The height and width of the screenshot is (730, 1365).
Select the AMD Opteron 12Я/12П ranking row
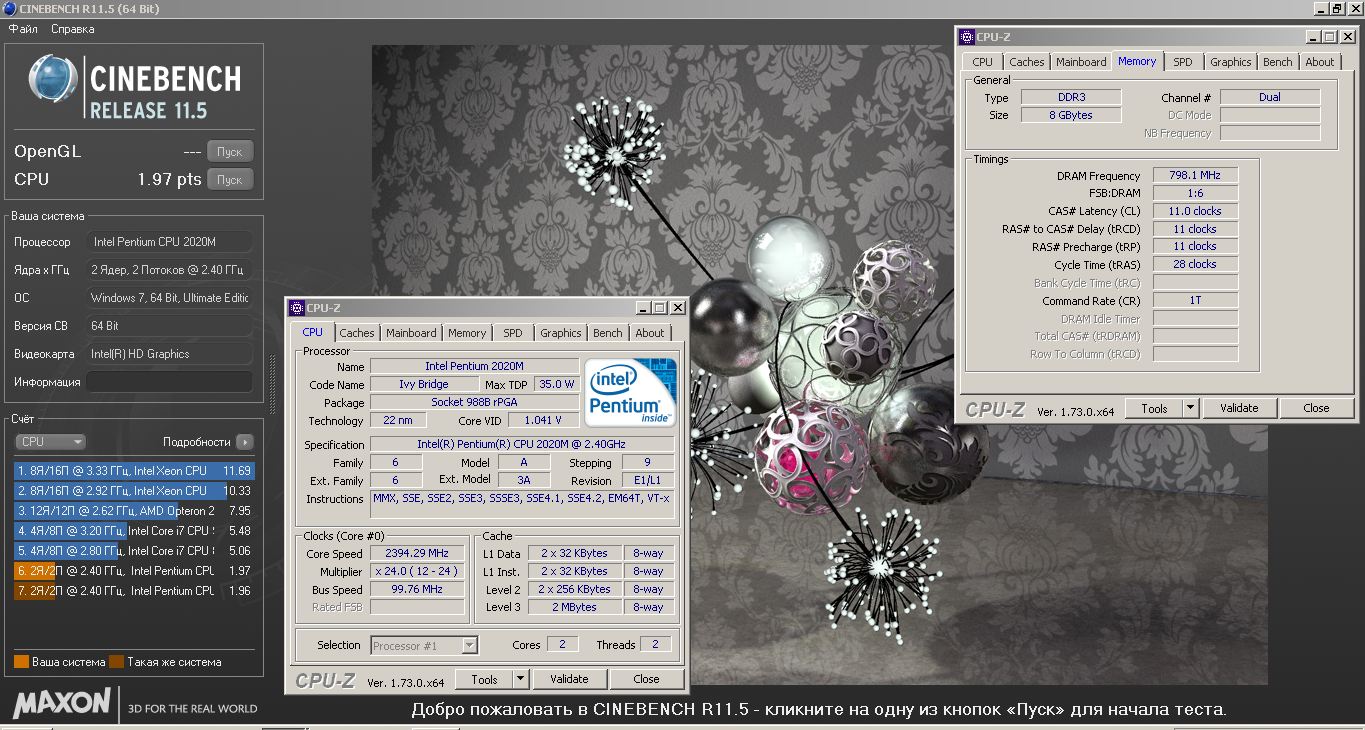click(x=134, y=510)
